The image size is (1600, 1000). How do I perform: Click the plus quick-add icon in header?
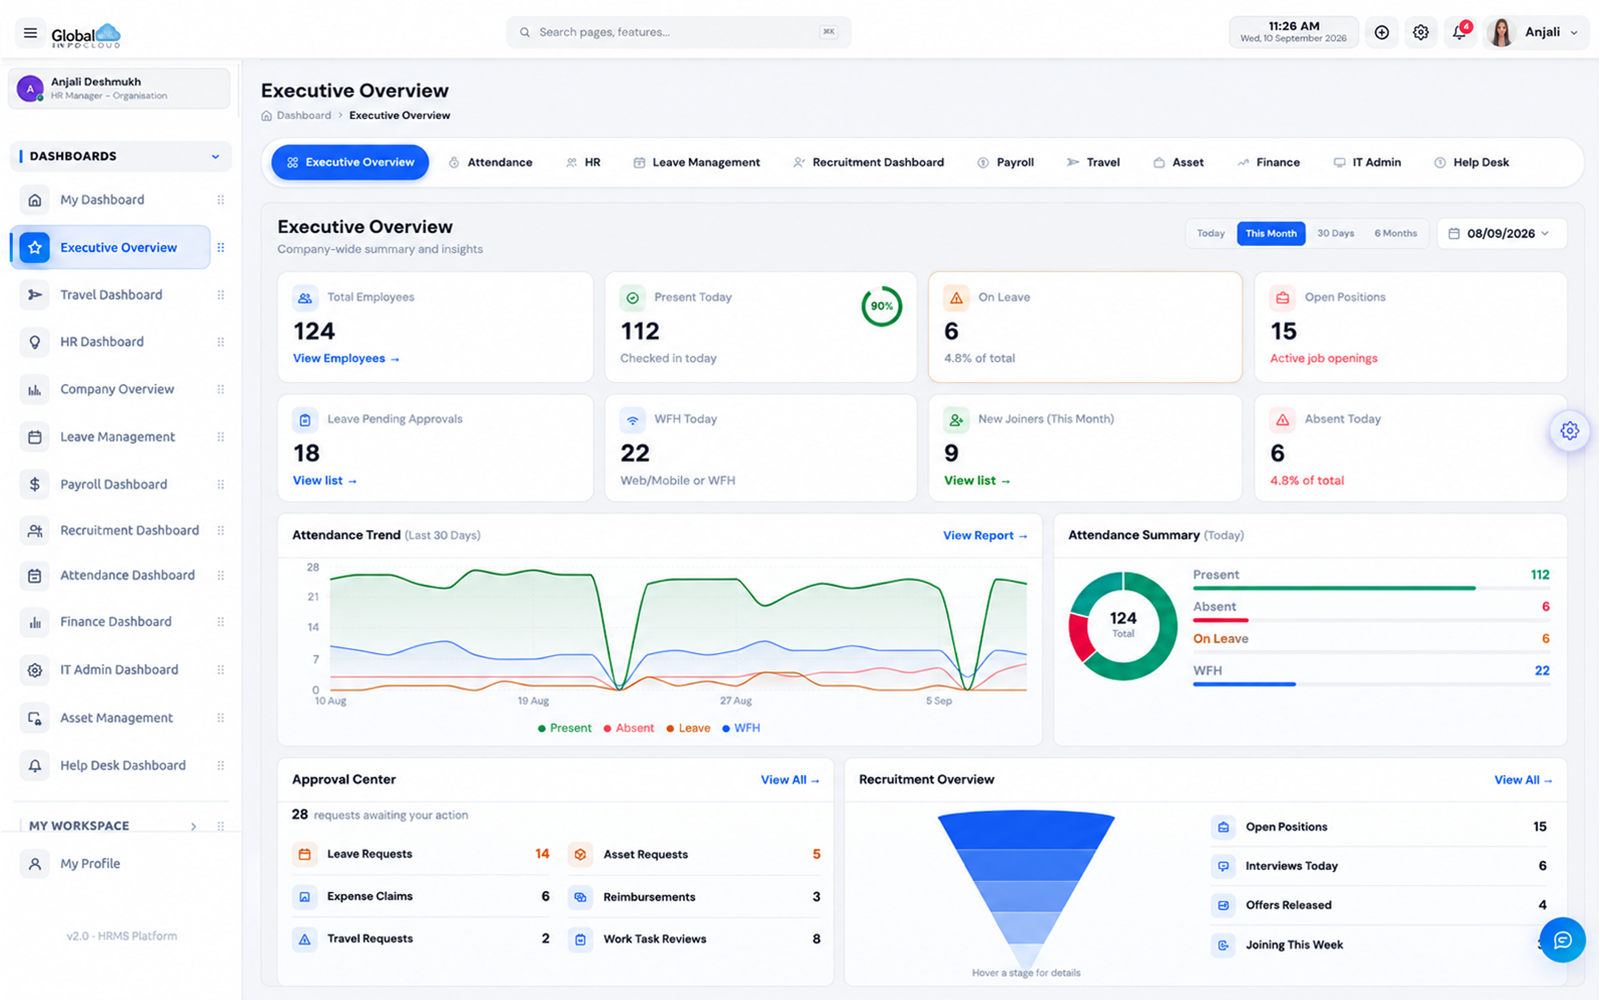1382,33
